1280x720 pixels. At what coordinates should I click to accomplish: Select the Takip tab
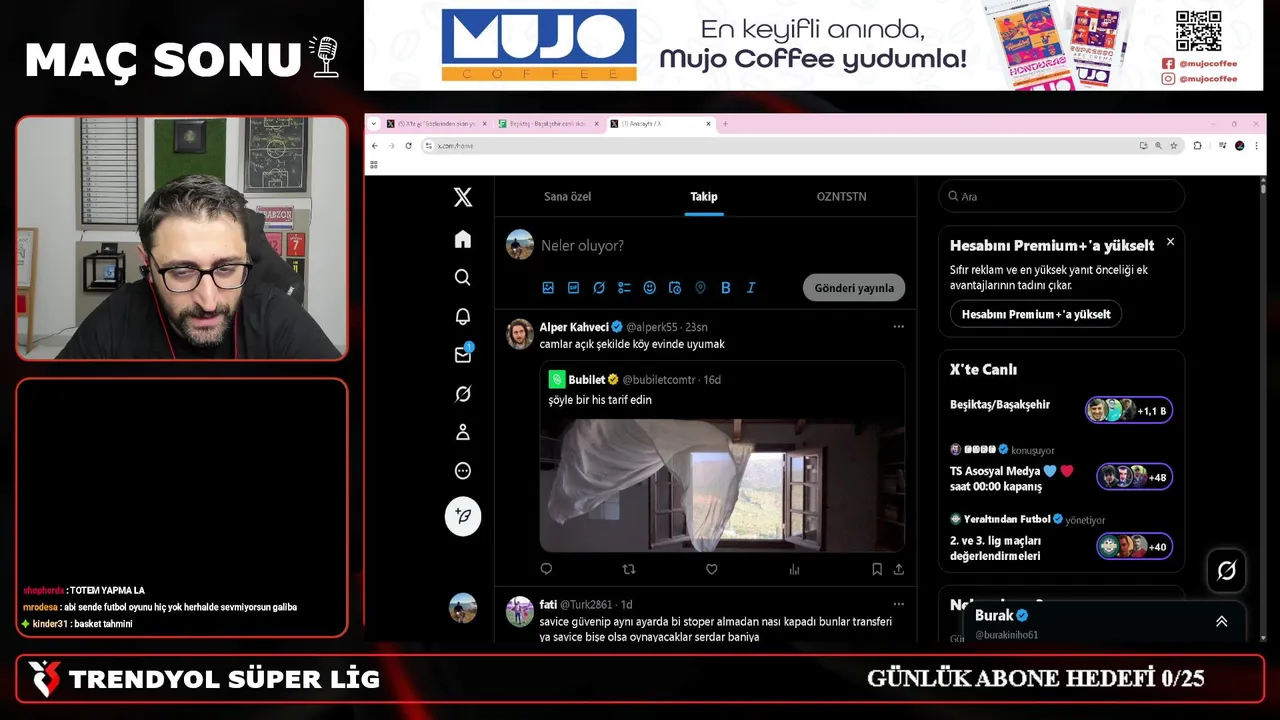(x=704, y=197)
